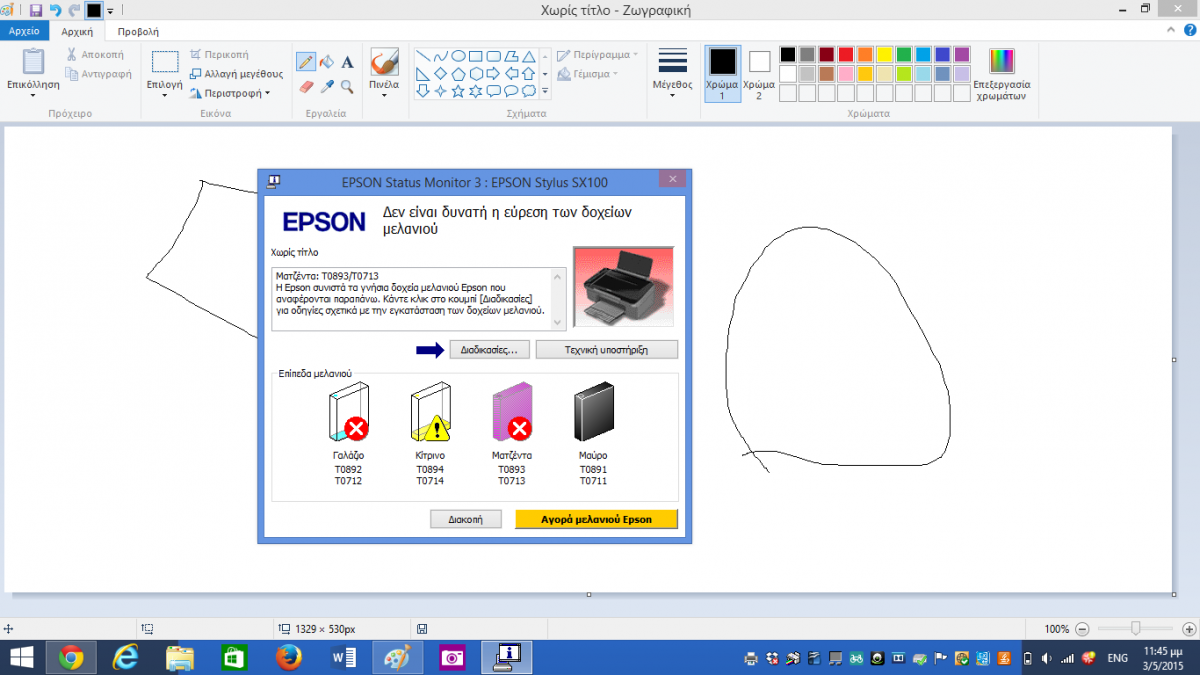The image size is (1200, 675).
Task: Choose the Five-point star shape
Action: click(x=458, y=91)
